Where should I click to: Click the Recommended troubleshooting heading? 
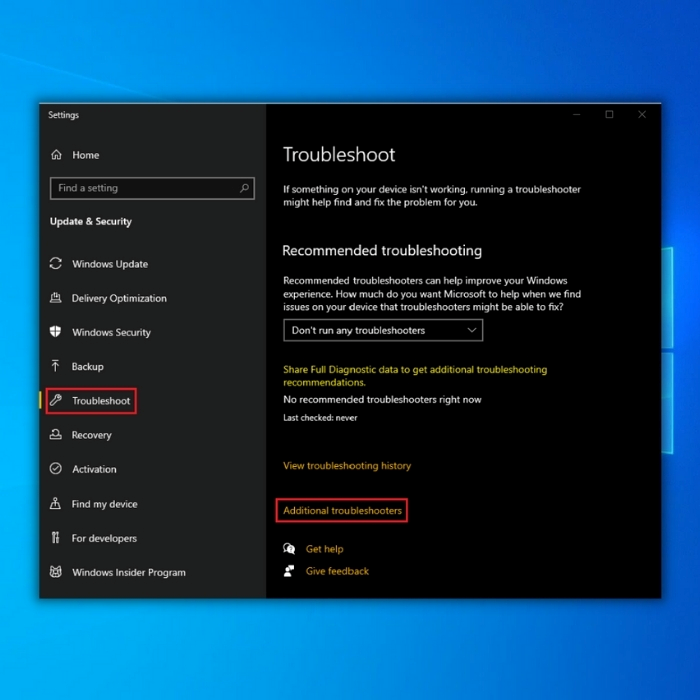(382, 250)
